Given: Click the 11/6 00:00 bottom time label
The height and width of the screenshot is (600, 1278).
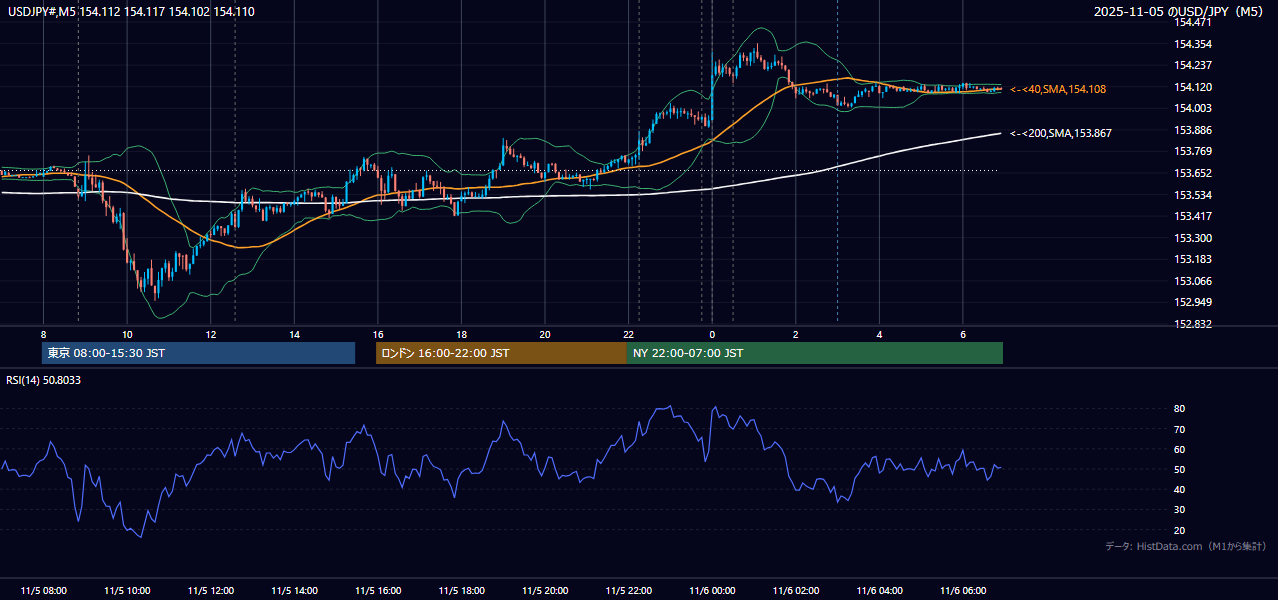Looking at the screenshot, I should (x=712, y=591).
